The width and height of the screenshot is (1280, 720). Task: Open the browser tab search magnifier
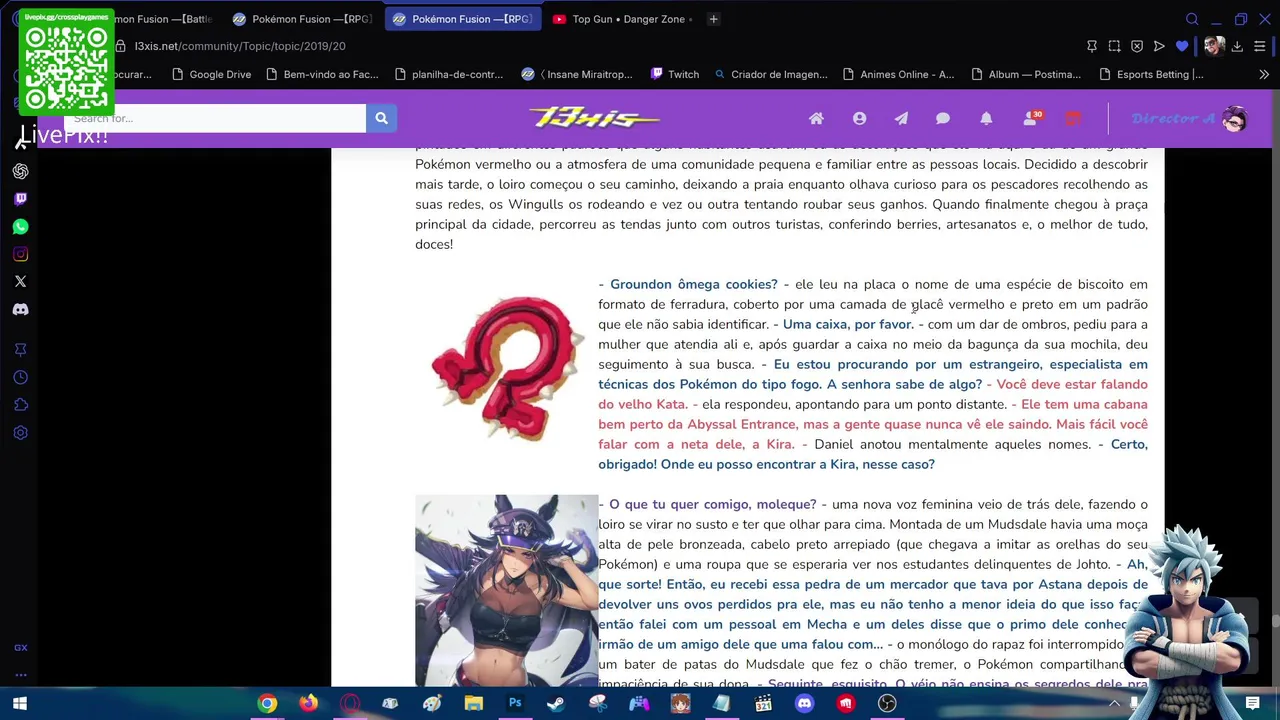[x=1192, y=19]
